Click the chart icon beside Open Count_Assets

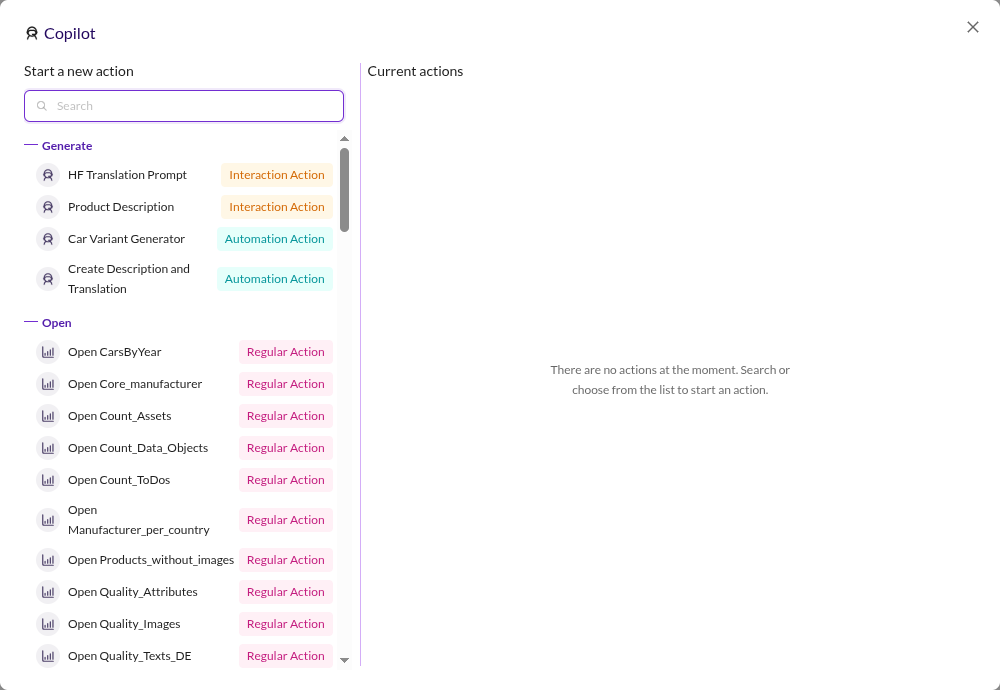click(x=48, y=416)
